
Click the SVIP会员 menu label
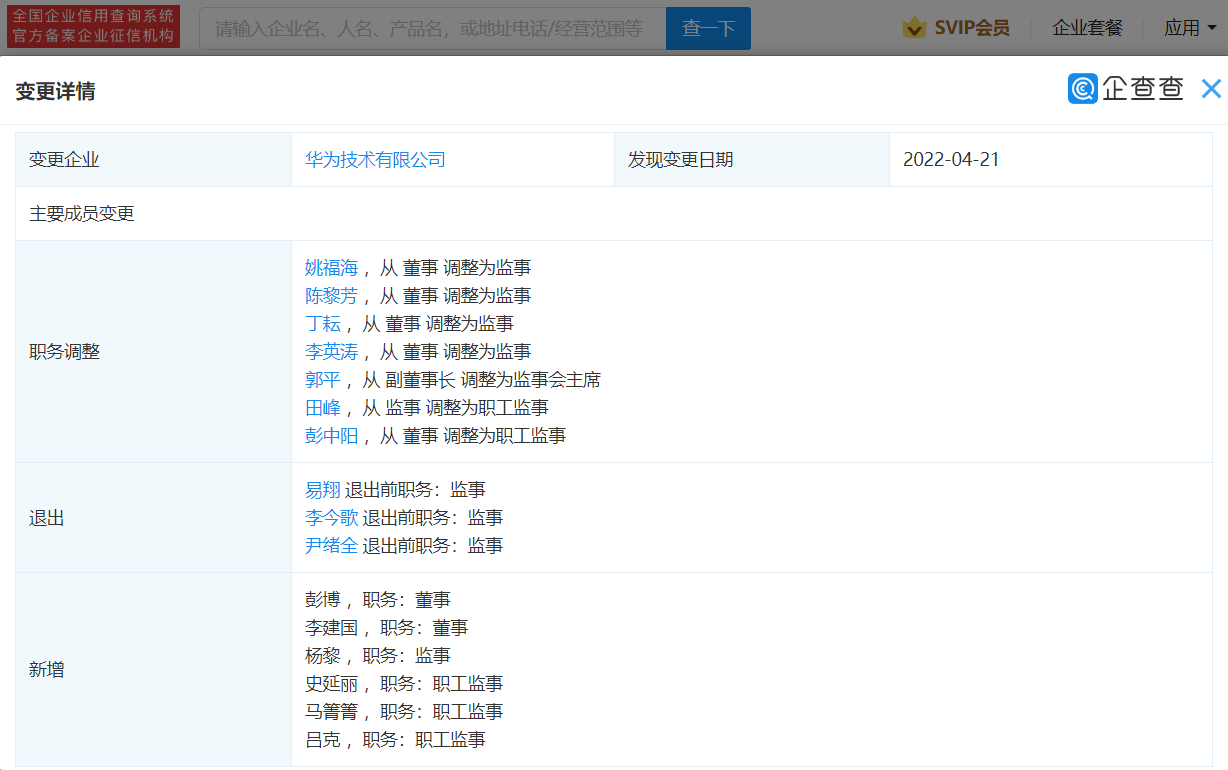click(x=972, y=28)
